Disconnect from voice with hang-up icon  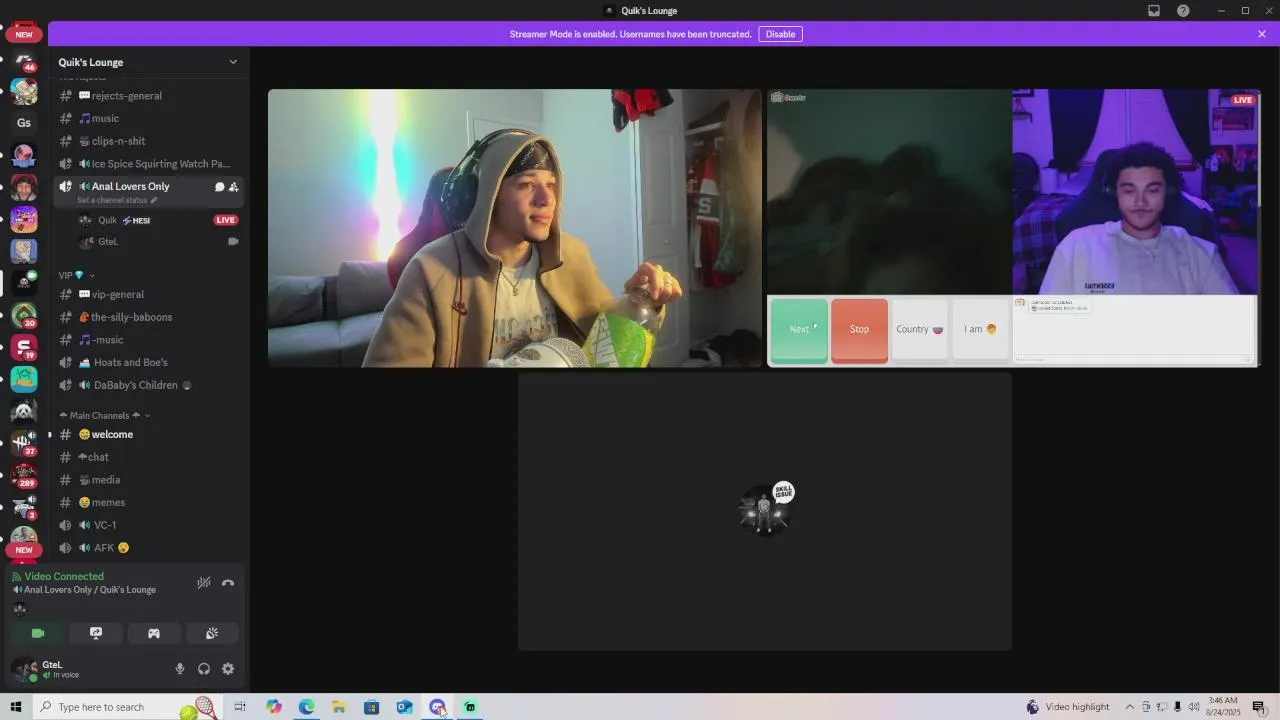click(x=228, y=583)
